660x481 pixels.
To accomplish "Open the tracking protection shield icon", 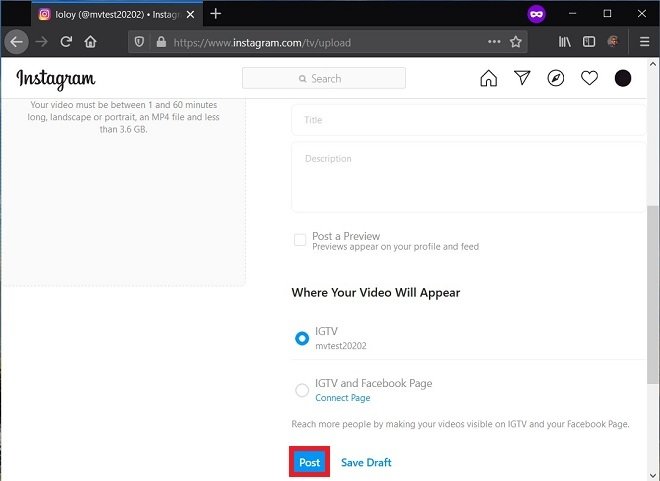I will [139, 42].
